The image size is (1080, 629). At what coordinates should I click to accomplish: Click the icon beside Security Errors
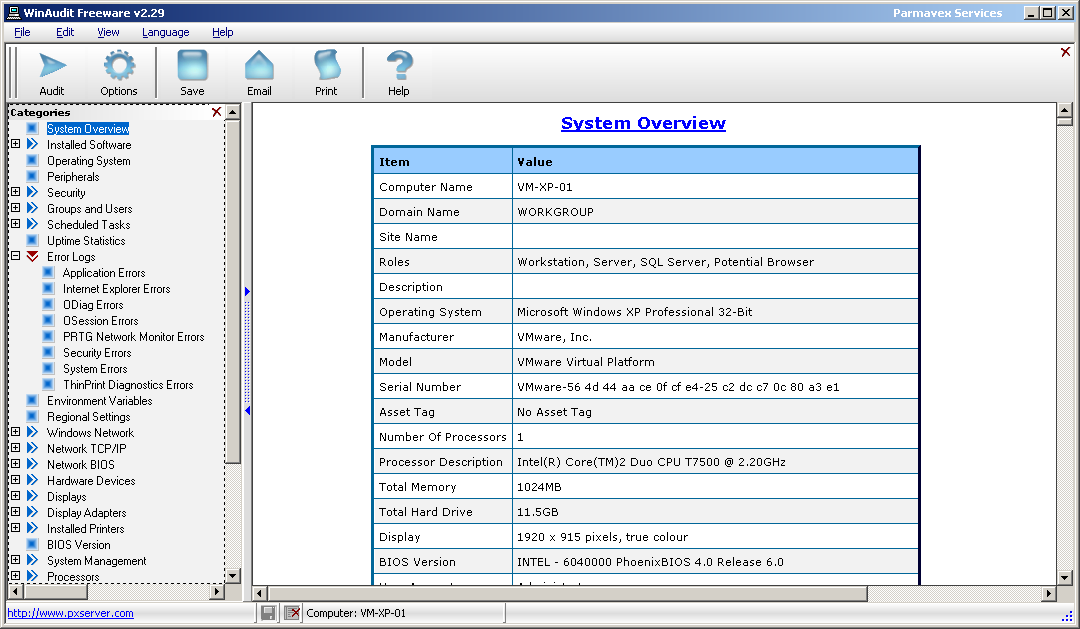48,352
